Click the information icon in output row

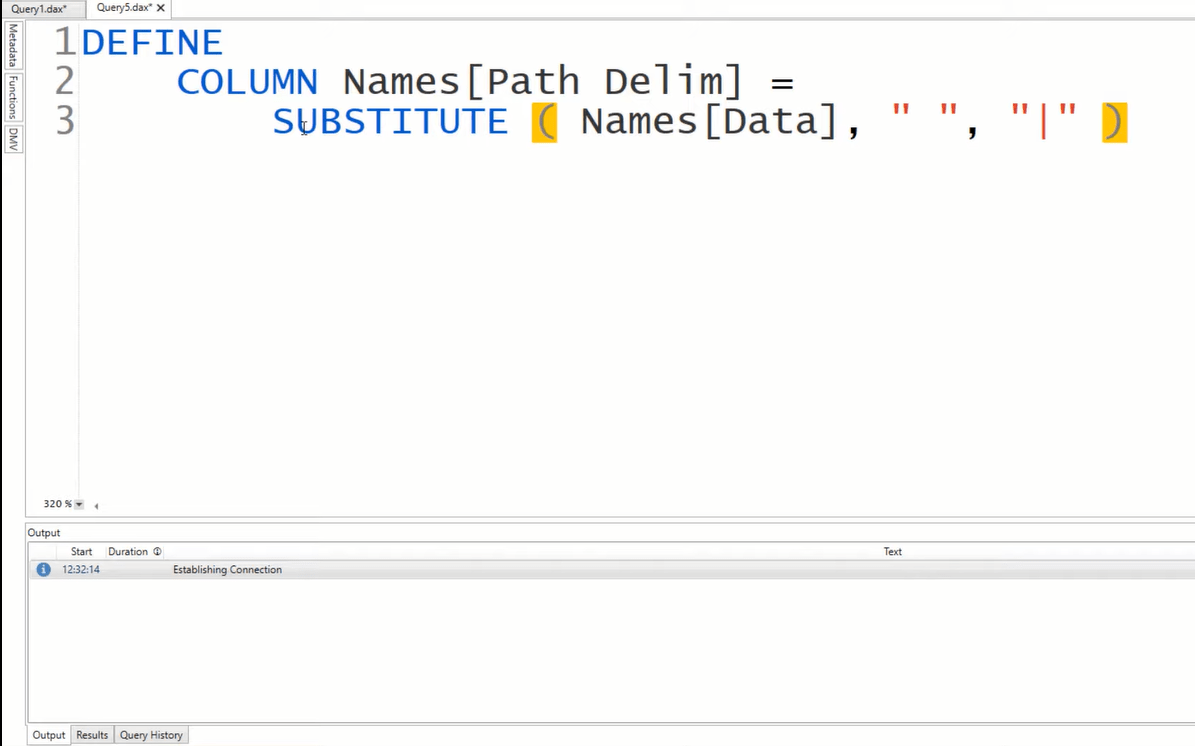click(43, 570)
